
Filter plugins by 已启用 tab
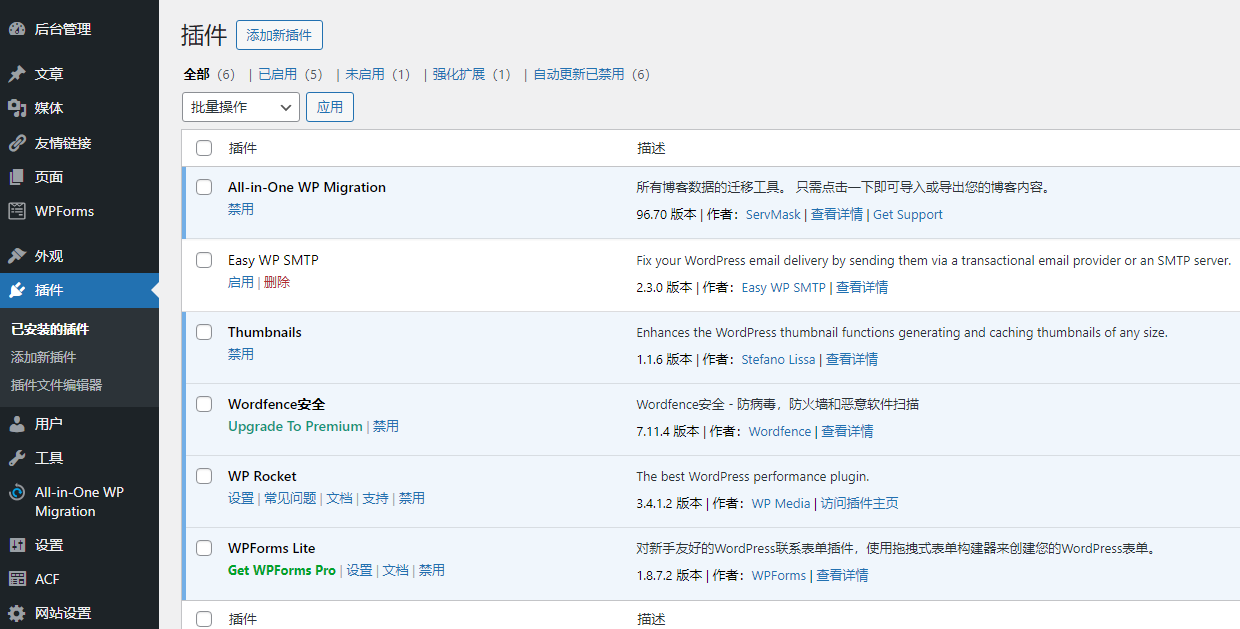[277, 74]
